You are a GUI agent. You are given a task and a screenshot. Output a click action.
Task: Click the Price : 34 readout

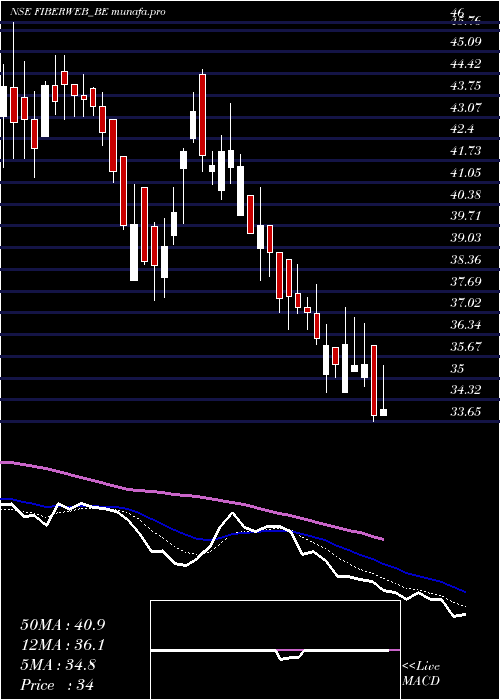pyautogui.click(x=58, y=685)
